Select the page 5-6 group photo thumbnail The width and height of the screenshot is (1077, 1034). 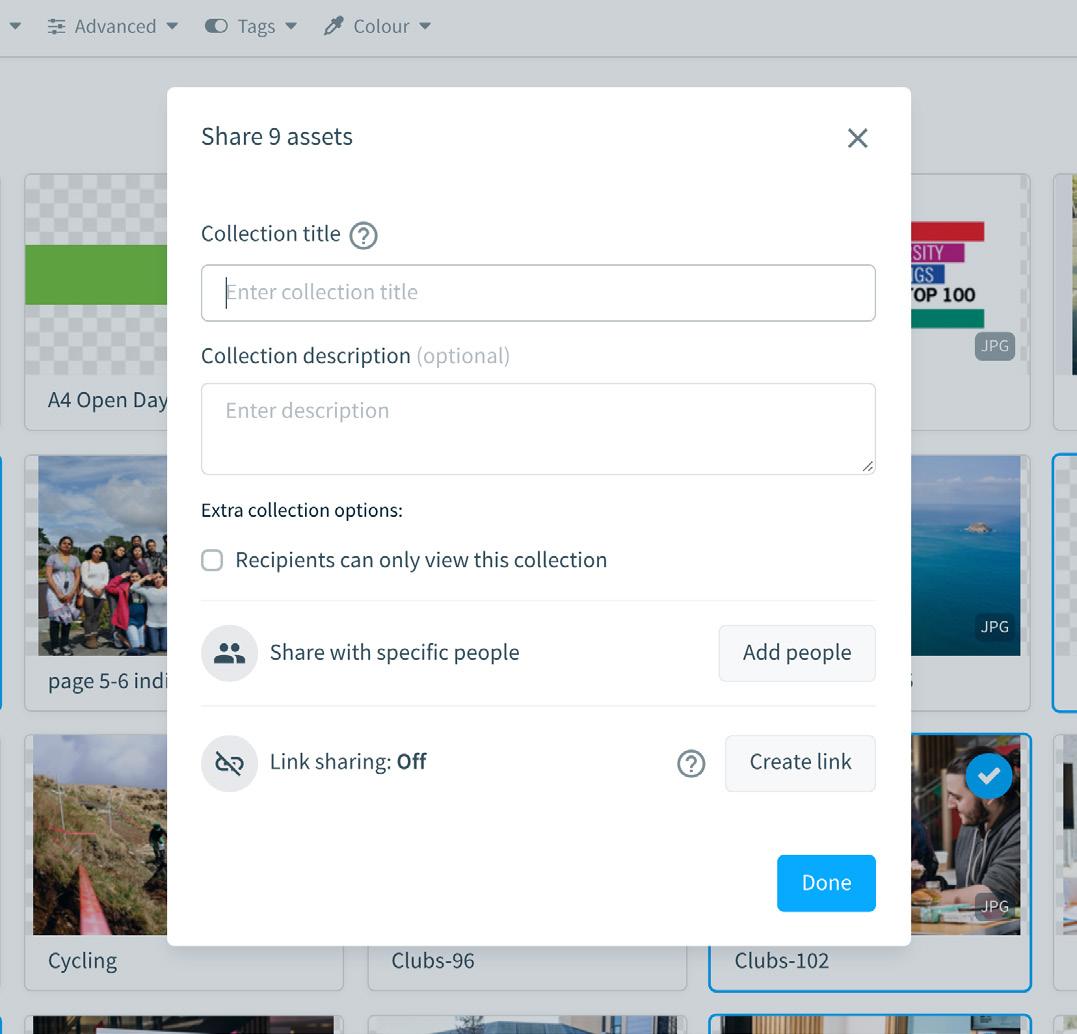coord(102,556)
